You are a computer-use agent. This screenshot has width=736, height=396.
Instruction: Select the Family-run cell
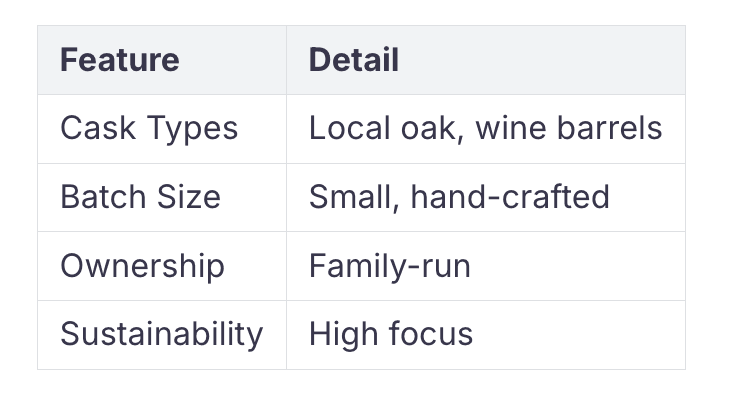tap(486, 266)
